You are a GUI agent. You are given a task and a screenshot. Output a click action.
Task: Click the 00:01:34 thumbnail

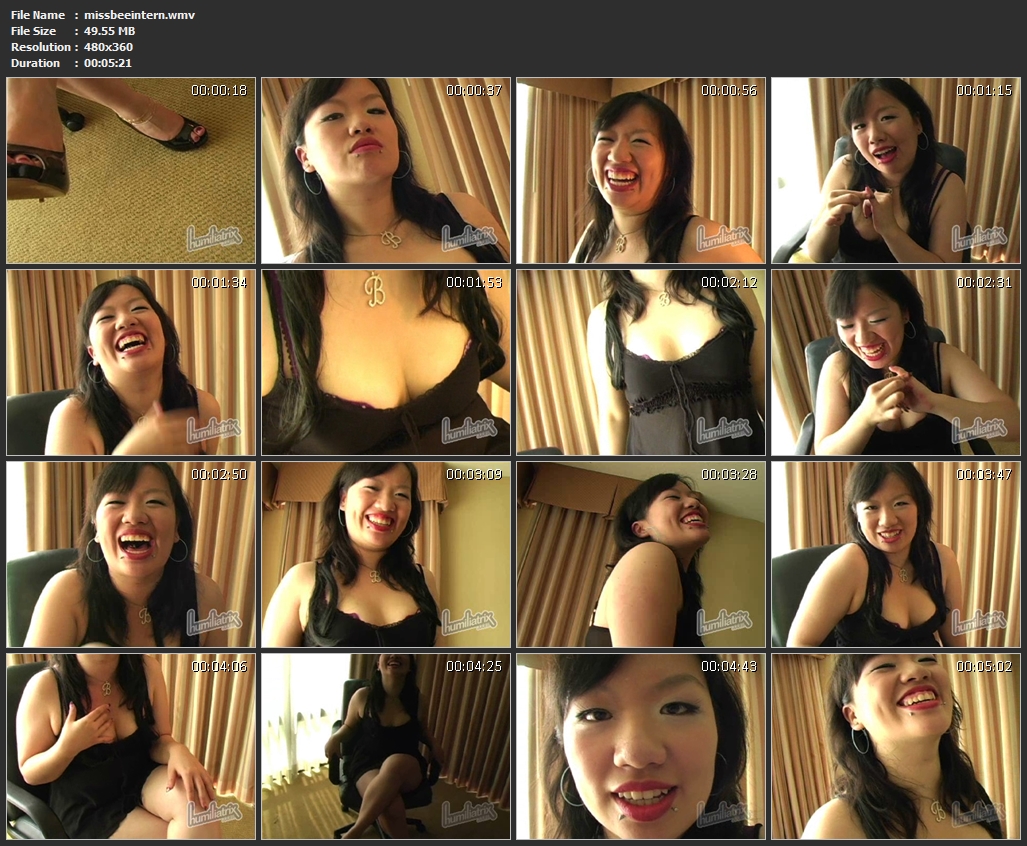click(x=131, y=363)
